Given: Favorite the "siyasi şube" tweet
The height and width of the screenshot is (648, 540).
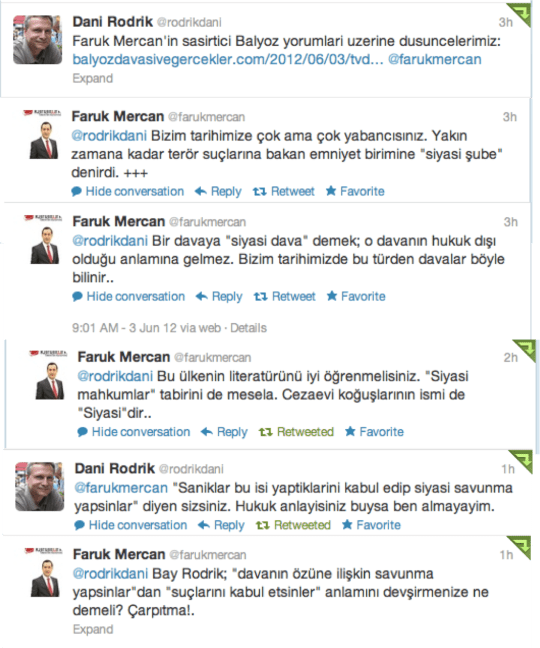Looking at the screenshot, I should pos(355,191).
